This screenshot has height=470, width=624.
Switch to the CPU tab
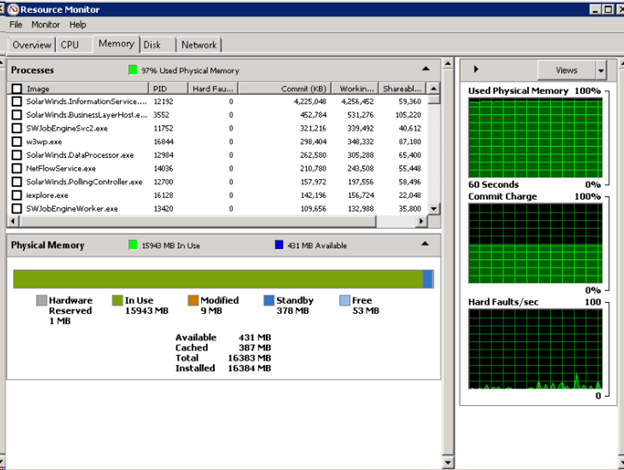[x=70, y=45]
